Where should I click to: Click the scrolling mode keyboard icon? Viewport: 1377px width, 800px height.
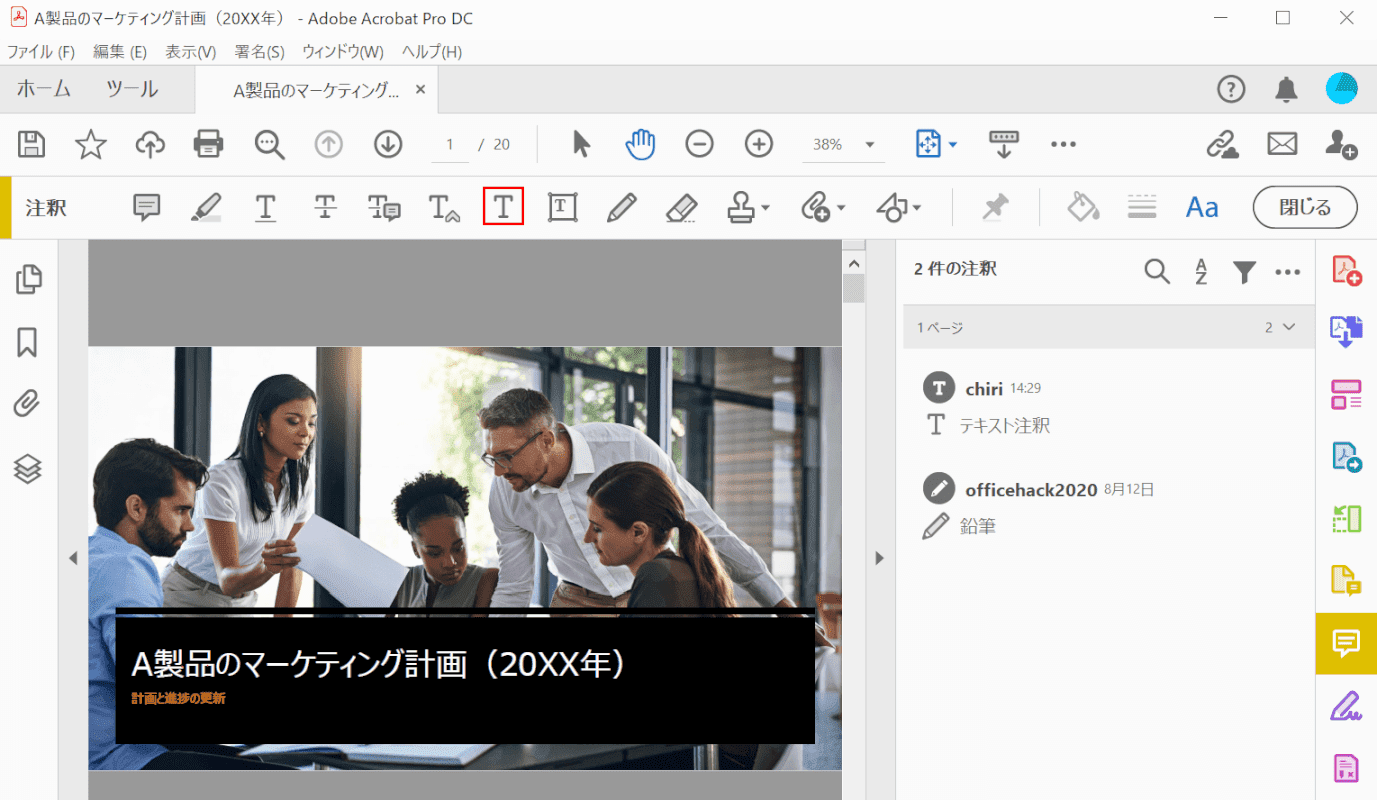point(1003,144)
